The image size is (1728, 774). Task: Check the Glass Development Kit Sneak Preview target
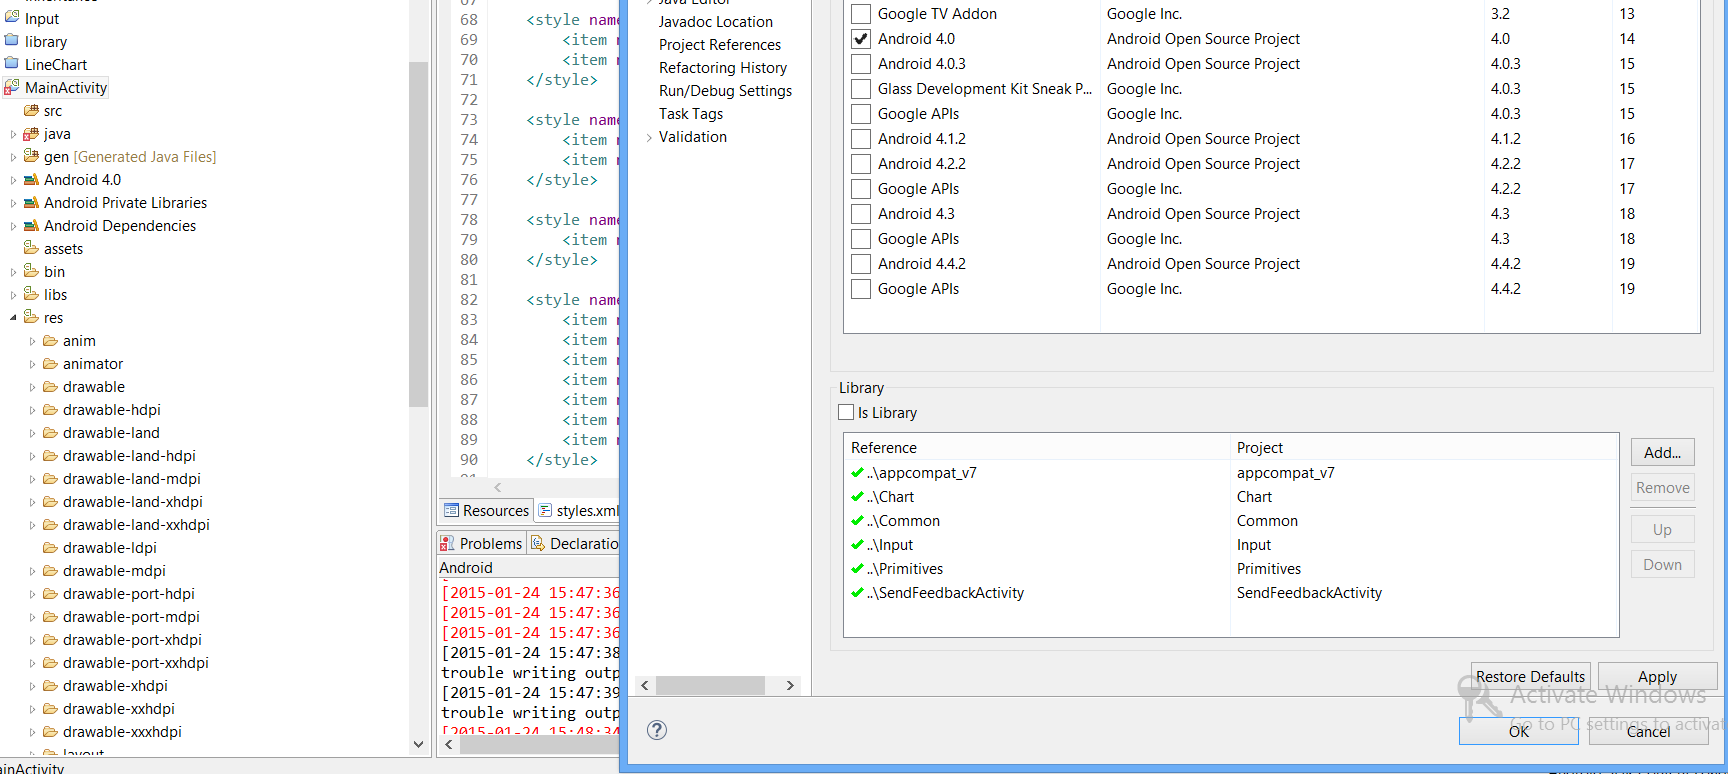click(x=860, y=89)
